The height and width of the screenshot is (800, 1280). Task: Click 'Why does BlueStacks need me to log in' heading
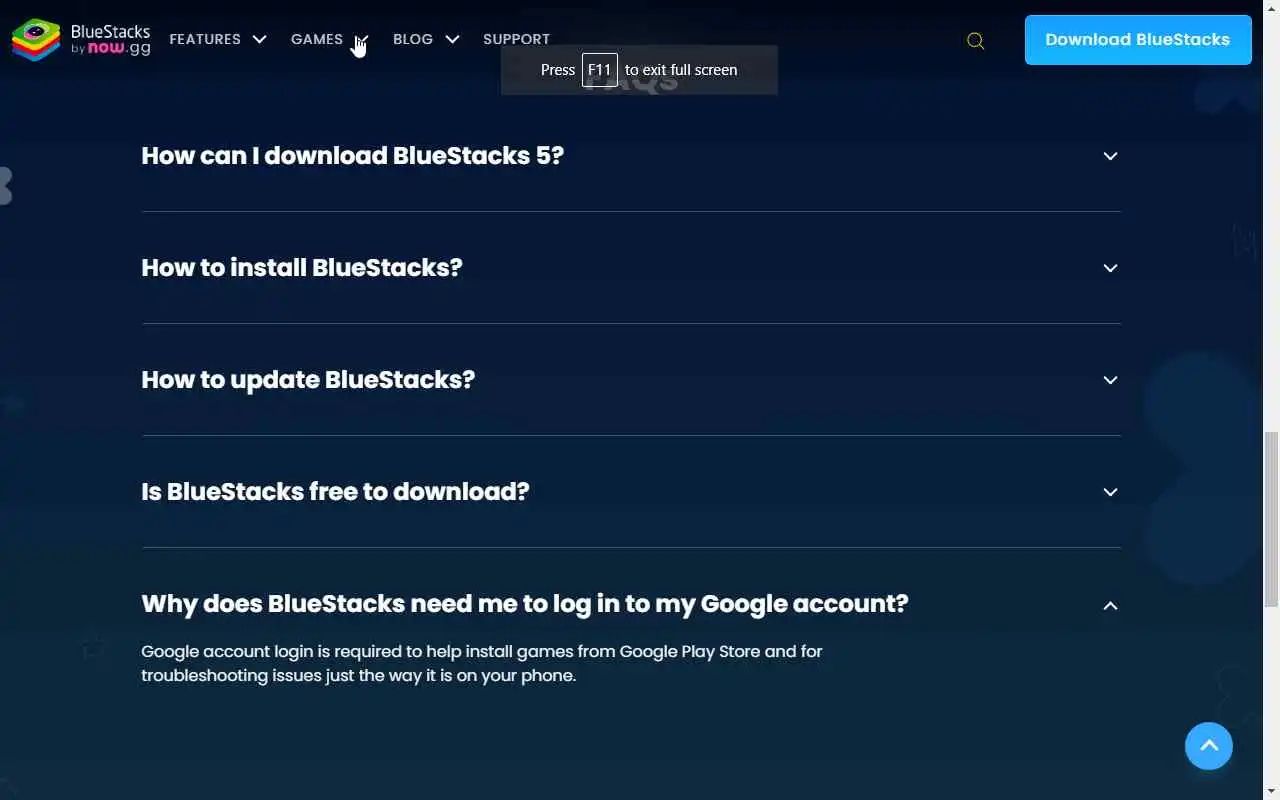525,604
